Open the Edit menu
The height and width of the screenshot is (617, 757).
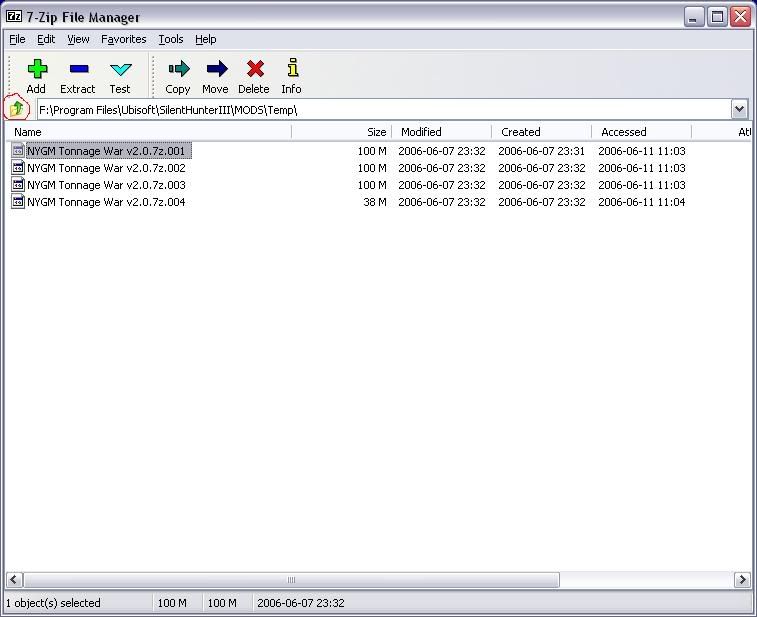[46, 39]
